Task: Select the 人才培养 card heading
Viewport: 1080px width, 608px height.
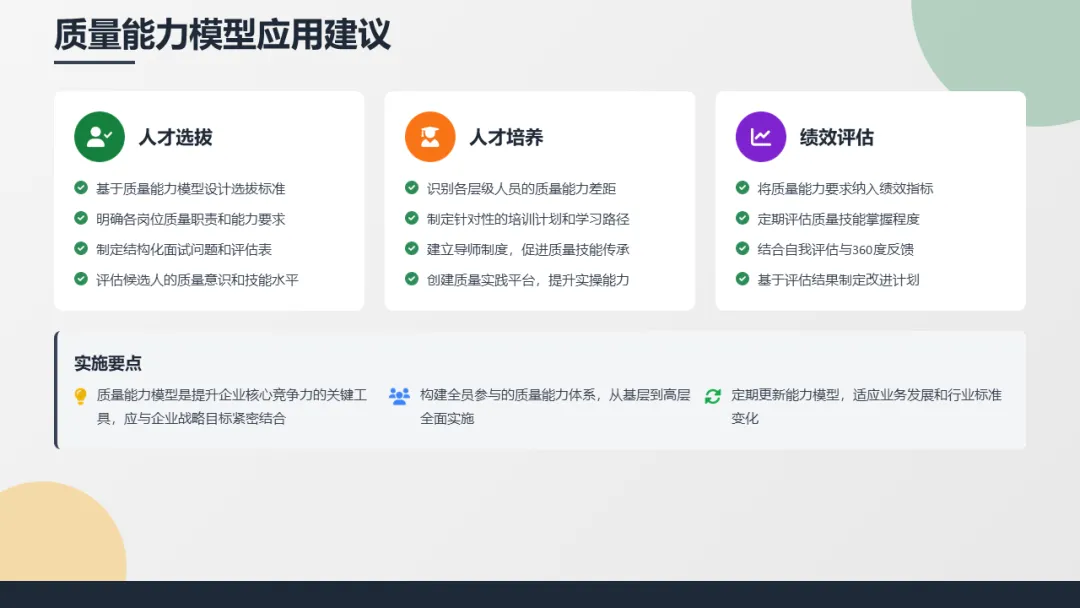Action: 506,137
